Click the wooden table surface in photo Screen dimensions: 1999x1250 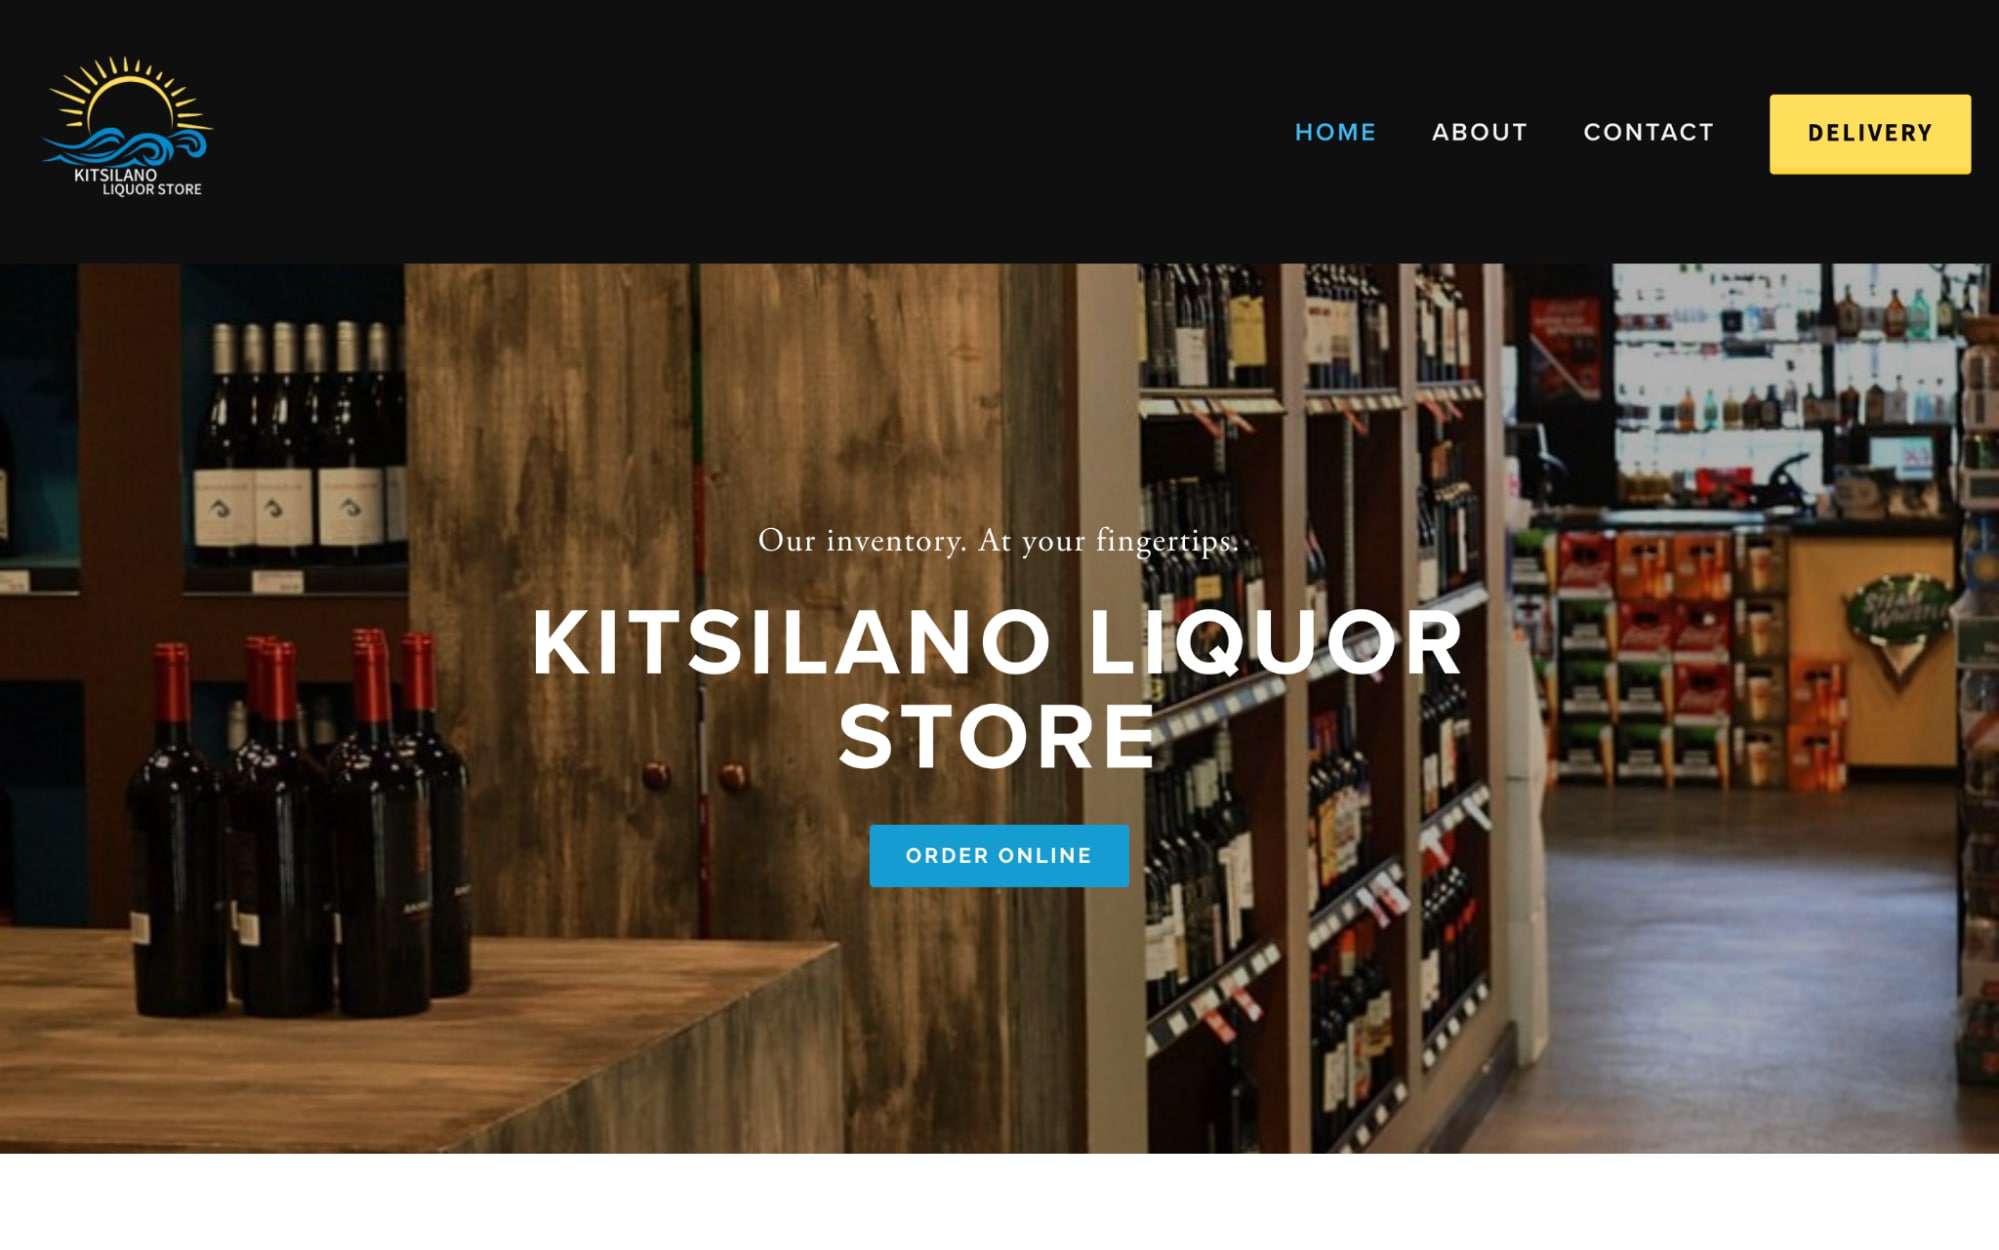pyautogui.click(x=400, y=1040)
